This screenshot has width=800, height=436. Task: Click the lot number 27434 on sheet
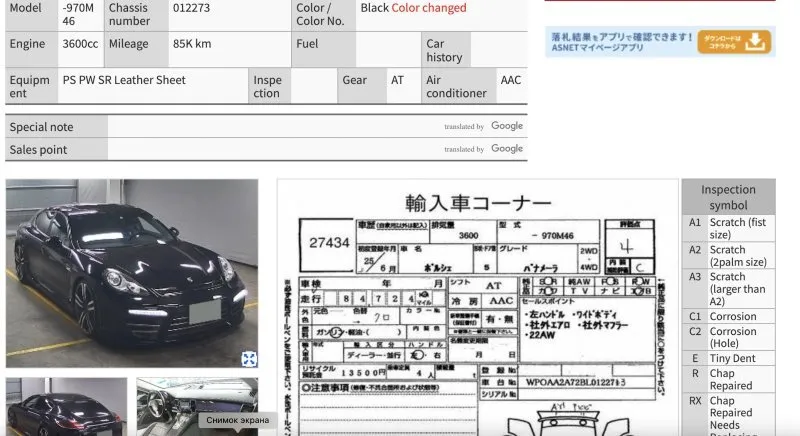tap(330, 243)
